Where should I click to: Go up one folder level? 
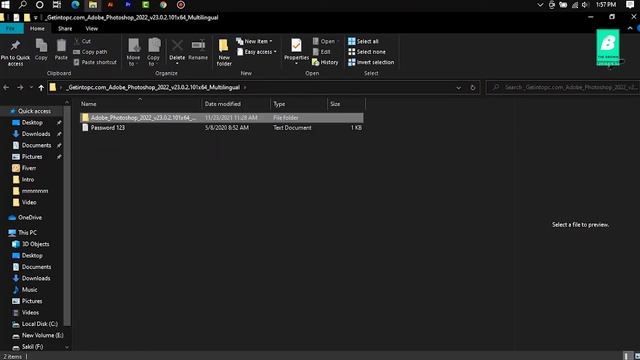pyautogui.click(x=41, y=87)
